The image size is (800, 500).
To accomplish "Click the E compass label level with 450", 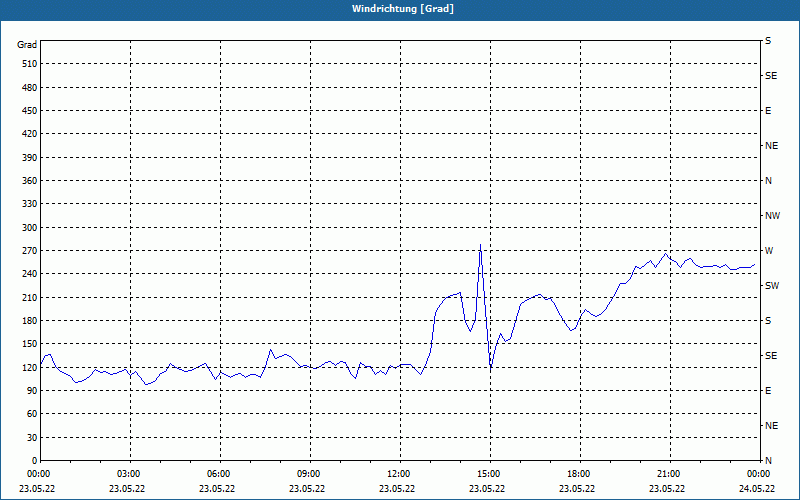I will [768, 111].
